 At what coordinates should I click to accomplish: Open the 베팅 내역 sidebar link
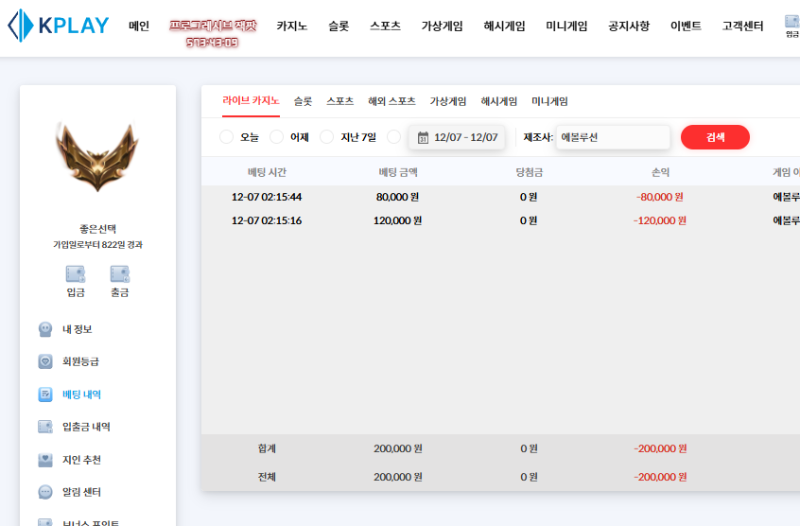[82, 394]
